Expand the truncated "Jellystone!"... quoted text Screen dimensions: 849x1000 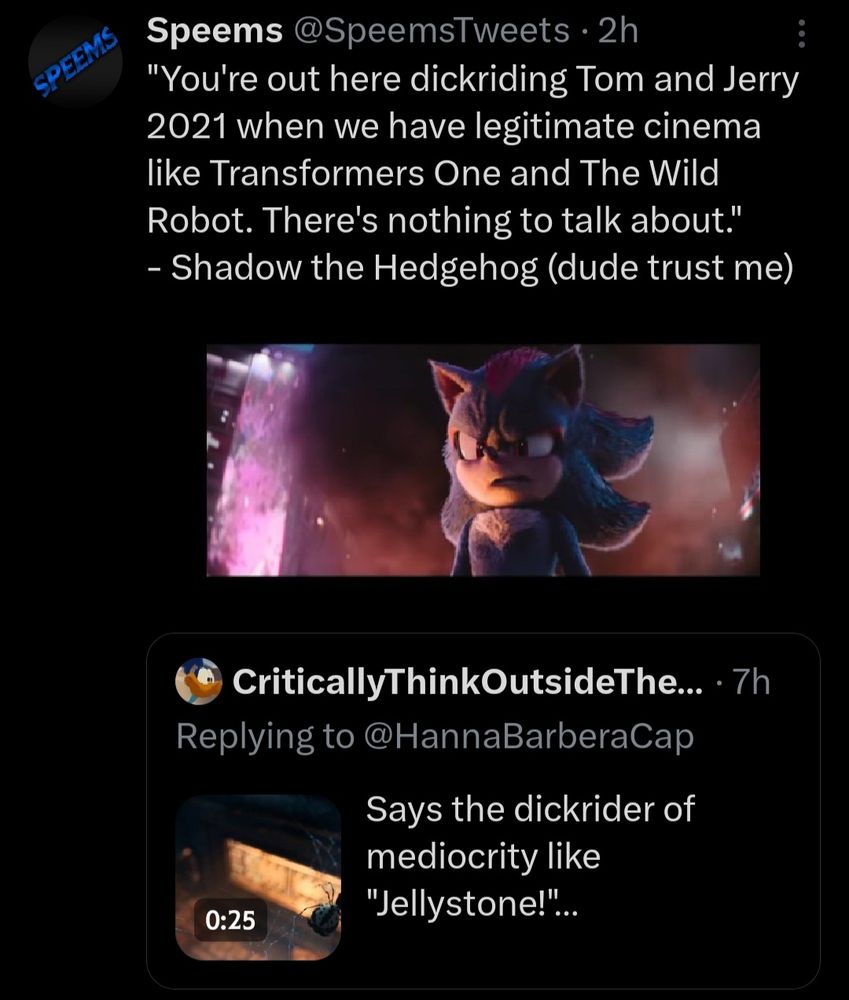click(475, 906)
